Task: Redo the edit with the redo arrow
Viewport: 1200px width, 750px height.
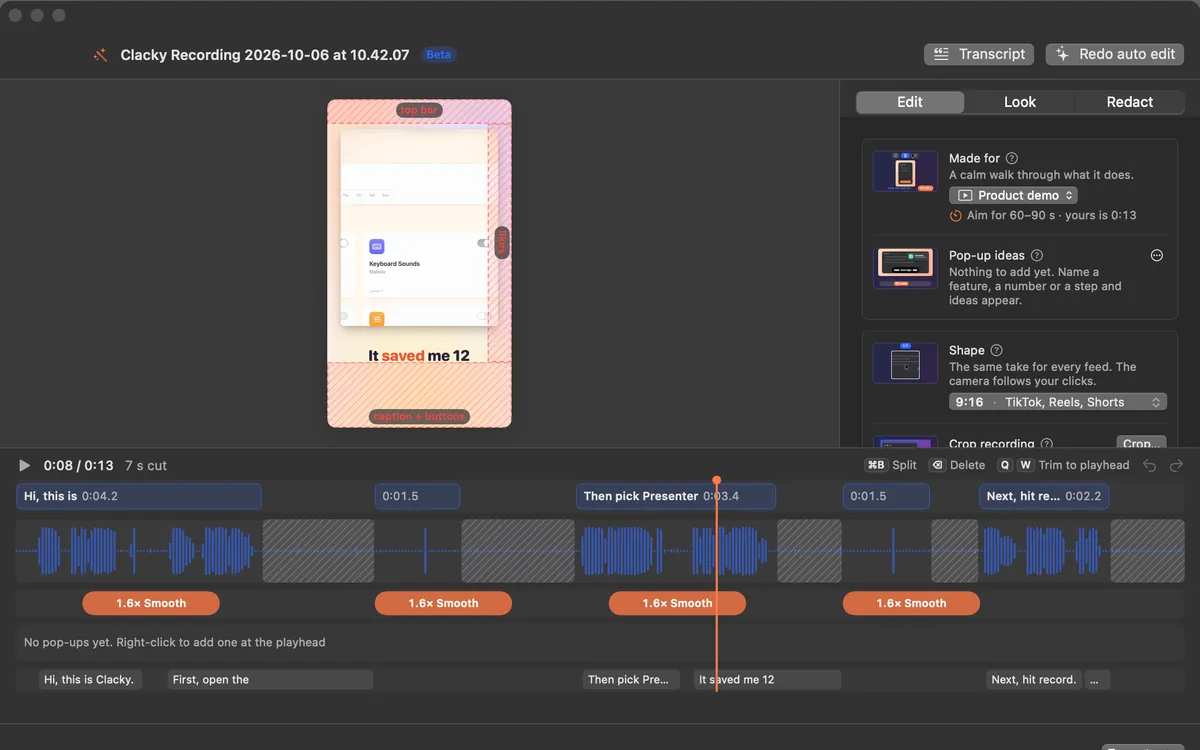Action: pyautogui.click(x=1176, y=465)
